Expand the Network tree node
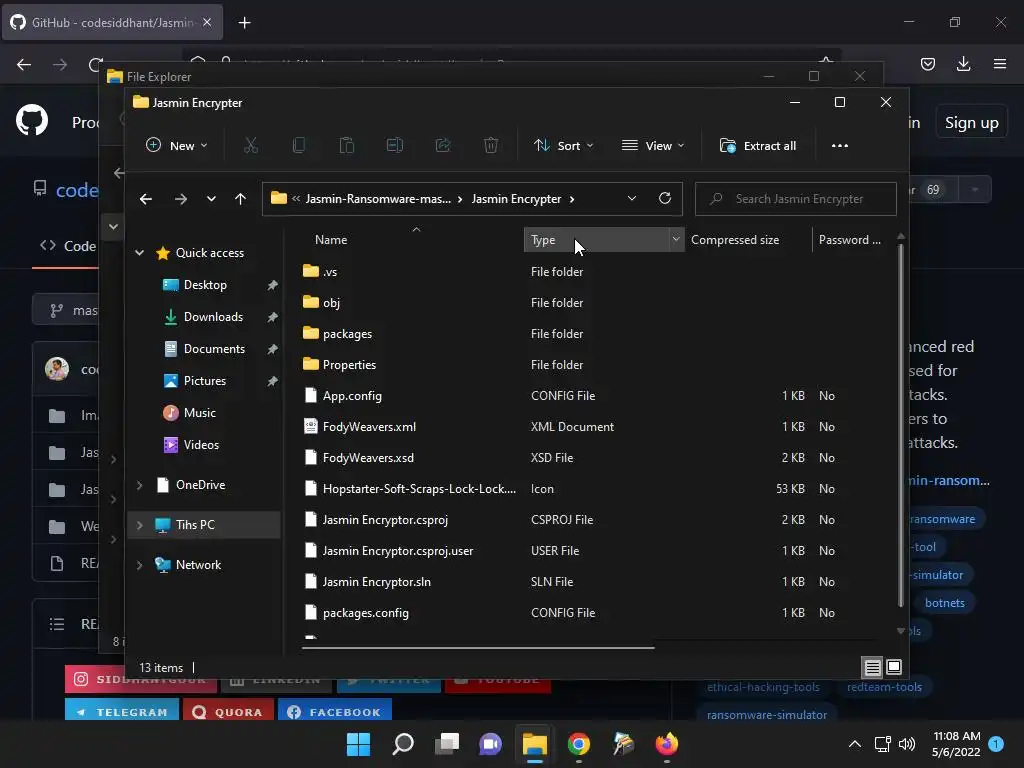Screen dimensions: 1024x768 click(139, 566)
